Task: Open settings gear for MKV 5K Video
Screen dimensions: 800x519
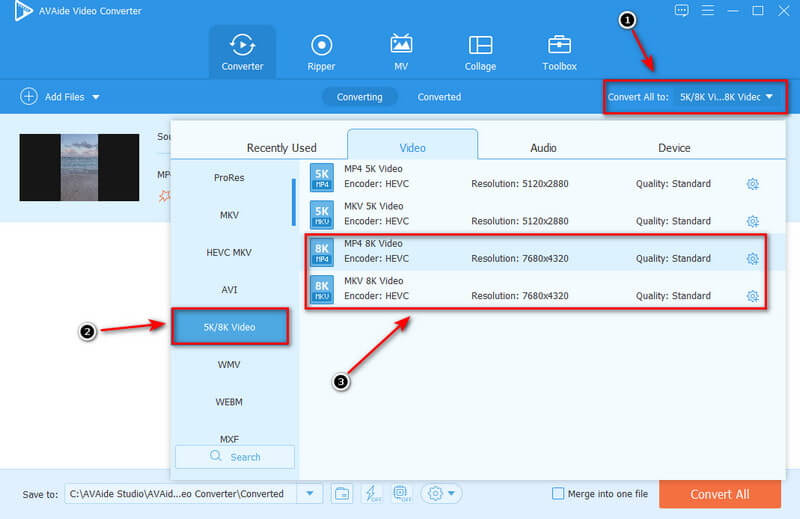Action: point(753,221)
